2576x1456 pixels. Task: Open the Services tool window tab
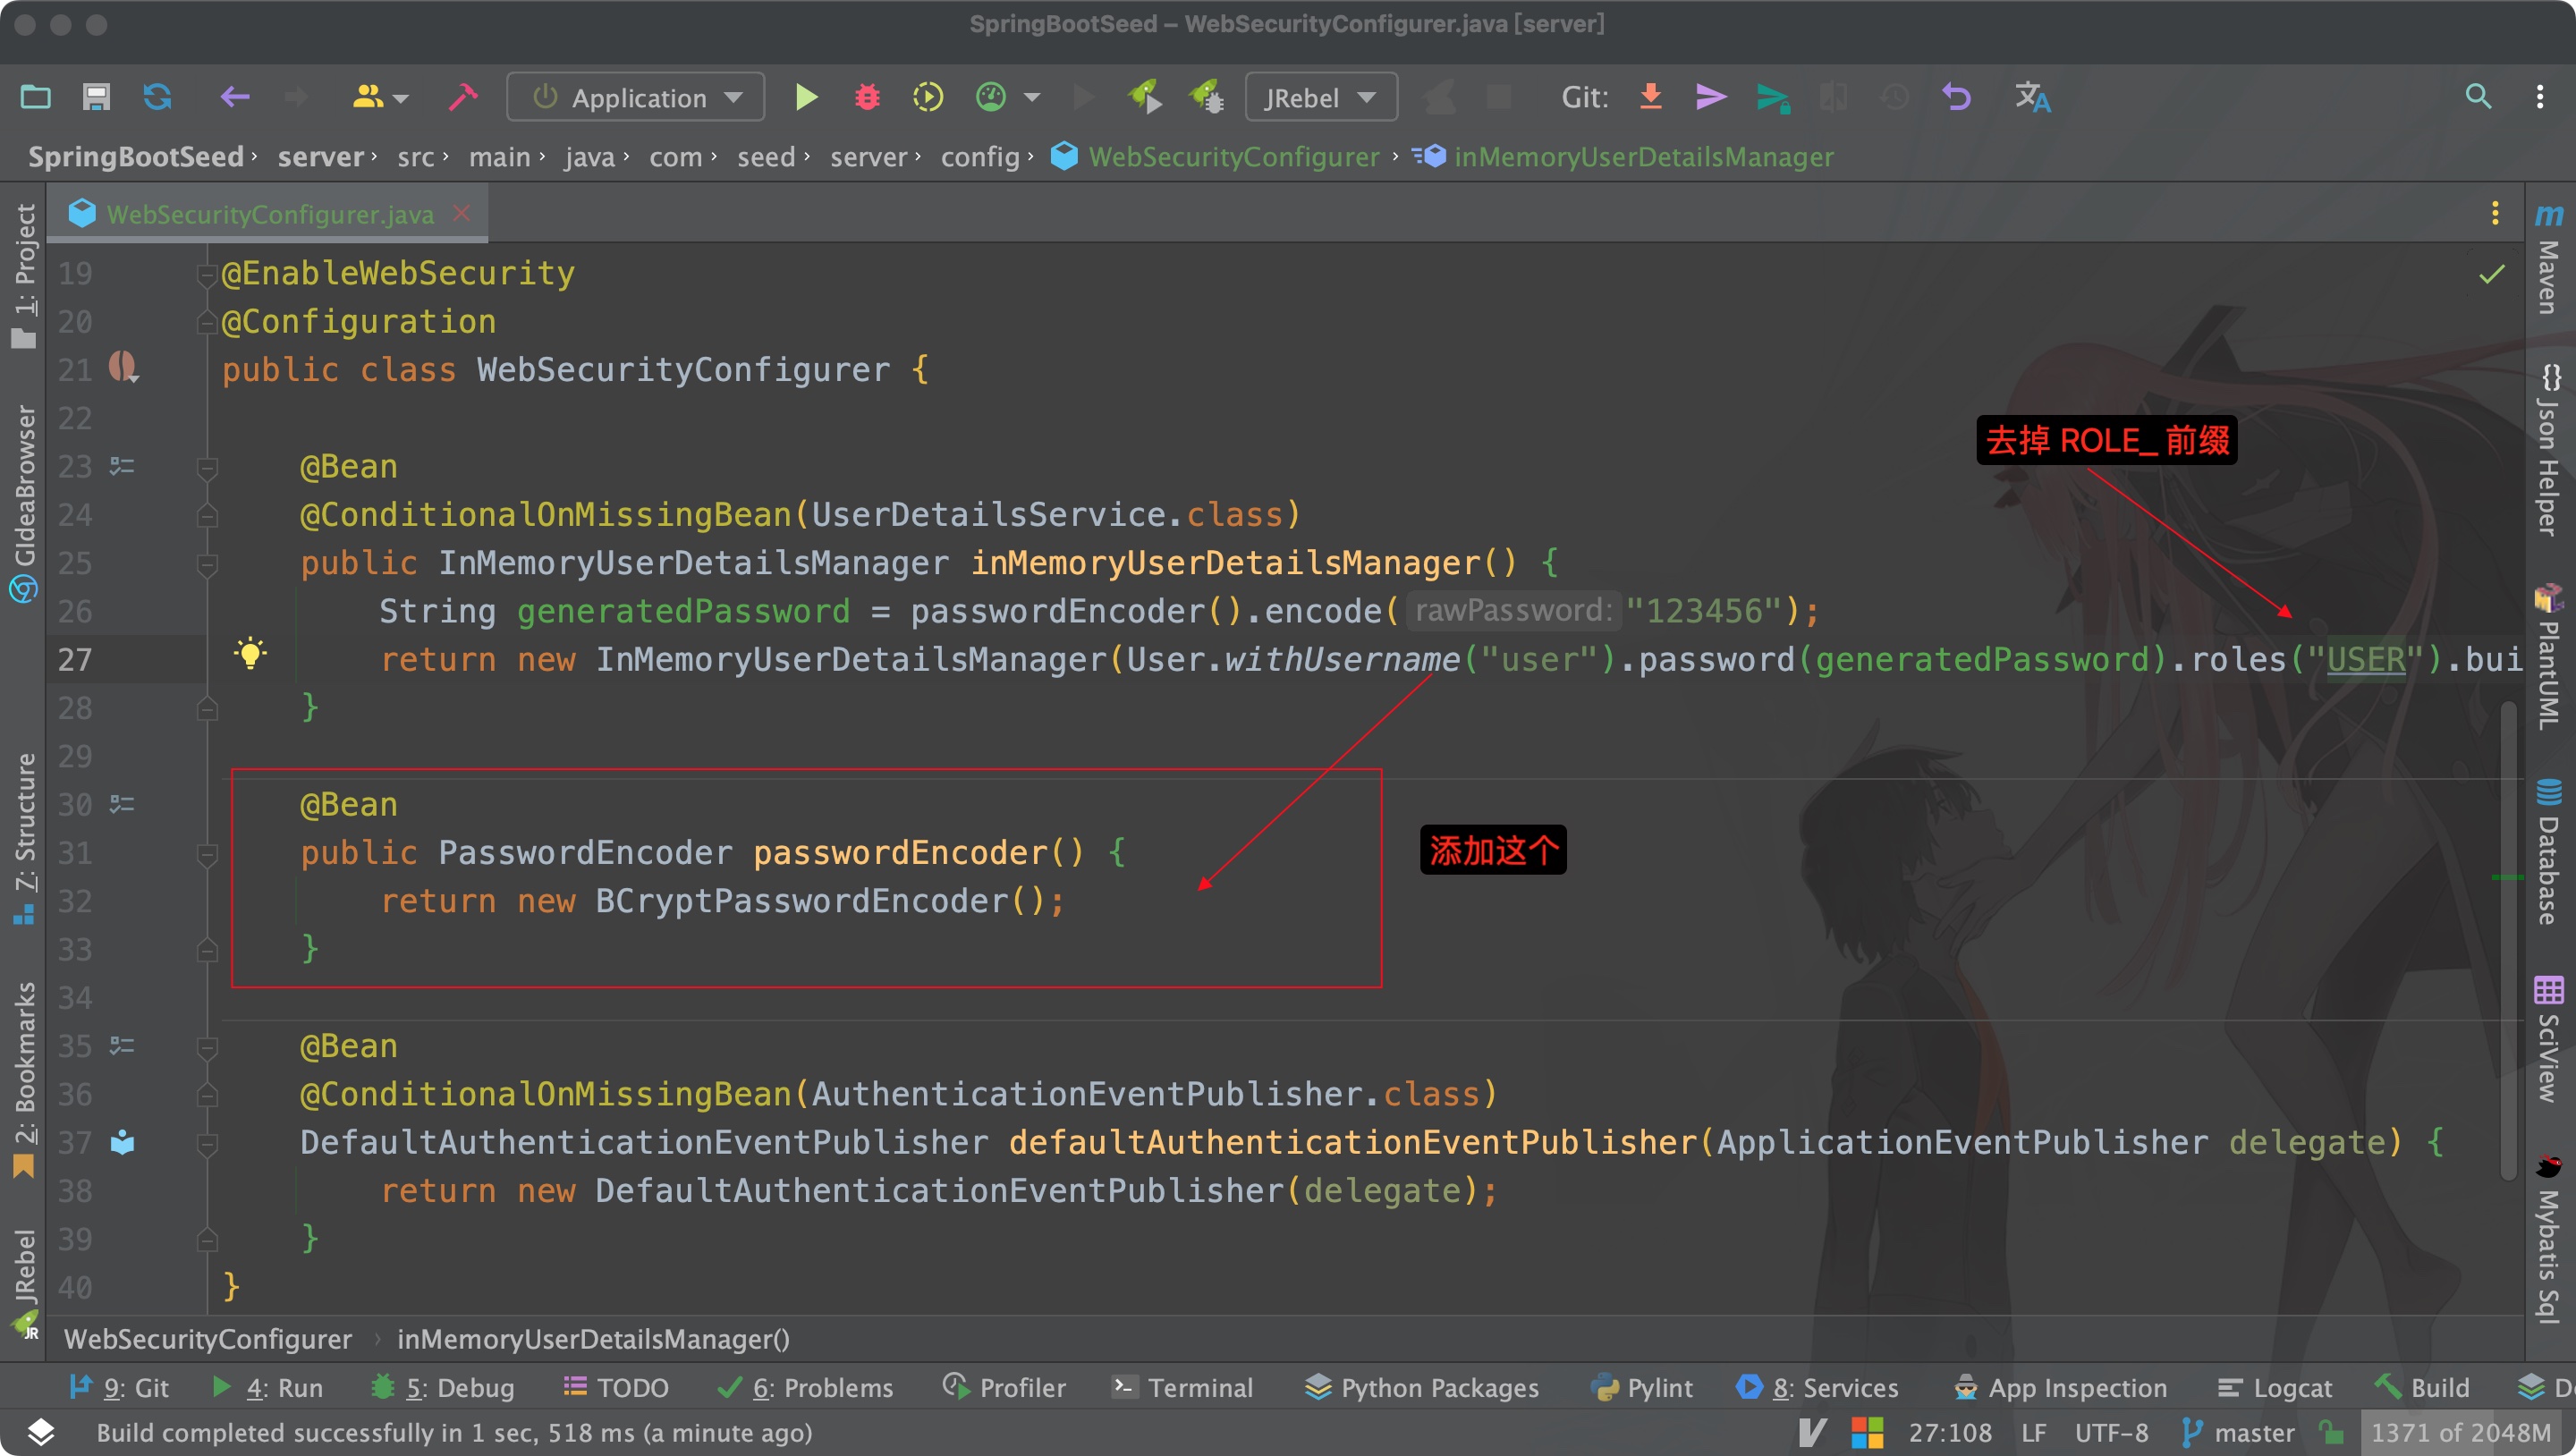[1817, 1388]
